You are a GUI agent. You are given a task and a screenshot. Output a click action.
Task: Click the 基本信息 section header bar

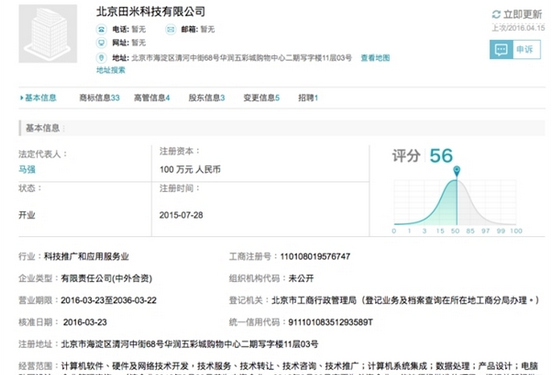(x=282, y=128)
